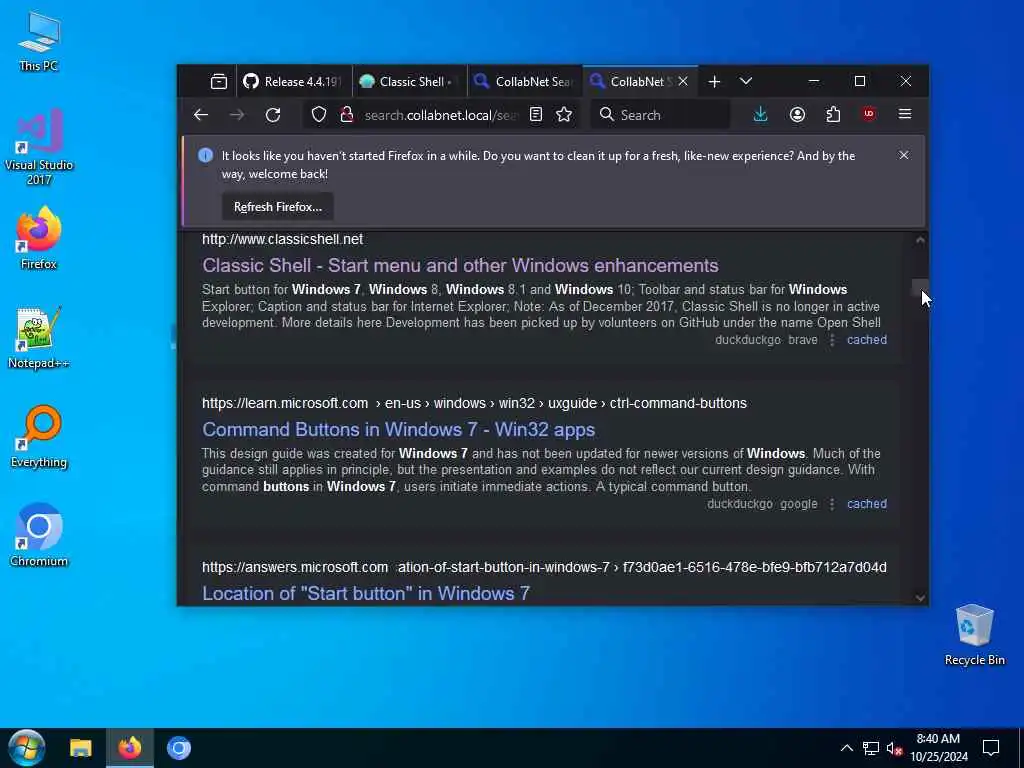Open uBlock Origin extension icon

[x=869, y=114]
